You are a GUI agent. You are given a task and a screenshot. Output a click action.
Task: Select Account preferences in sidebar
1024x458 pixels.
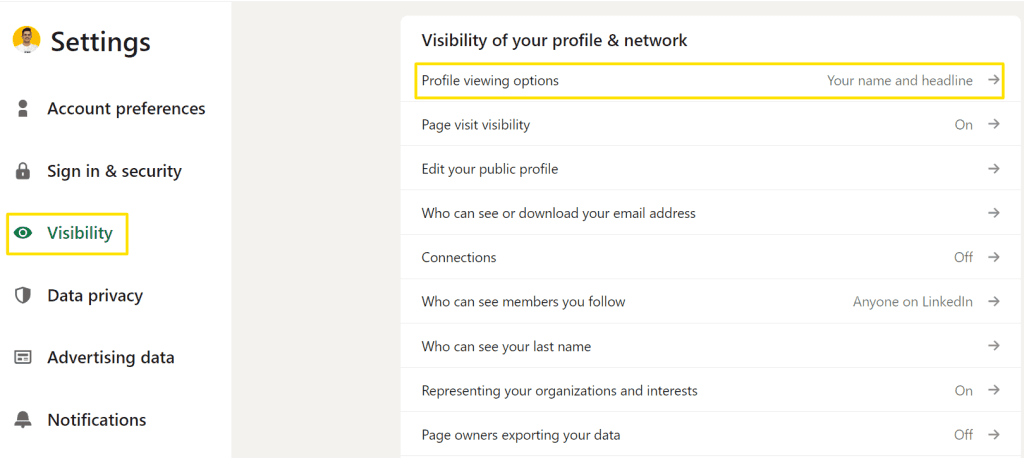110,108
